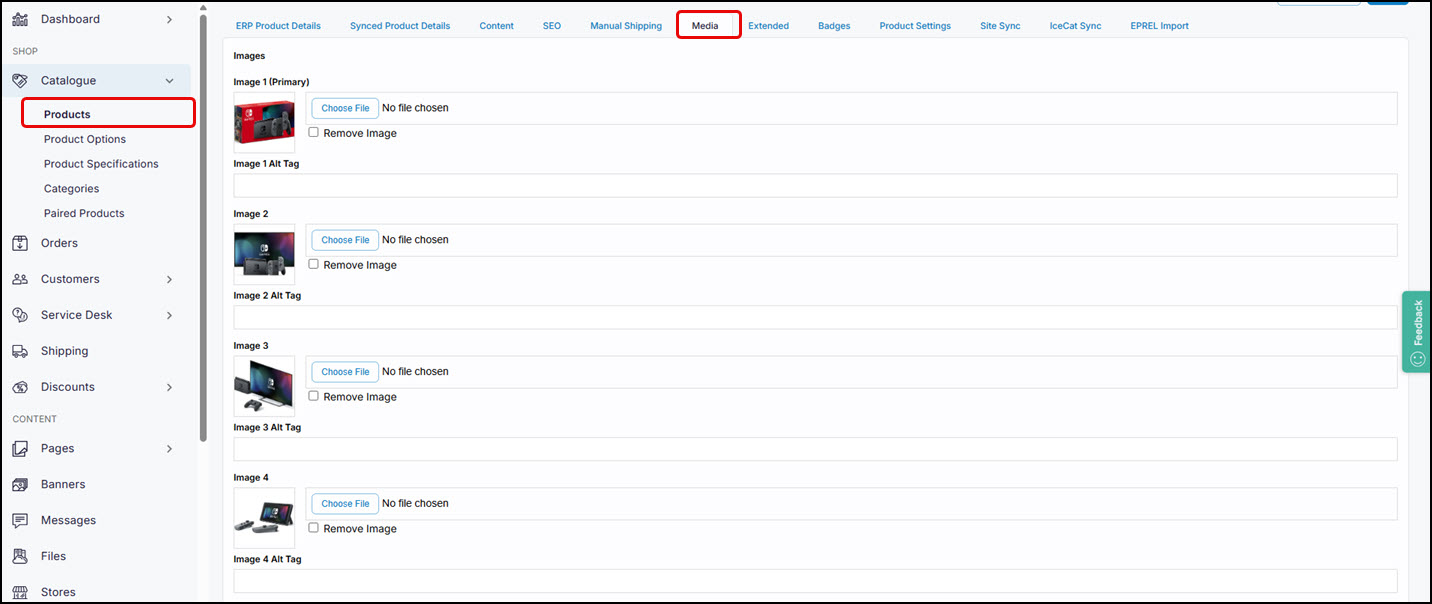Click the Customers people icon
1432x604 pixels.
[x=20, y=279]
